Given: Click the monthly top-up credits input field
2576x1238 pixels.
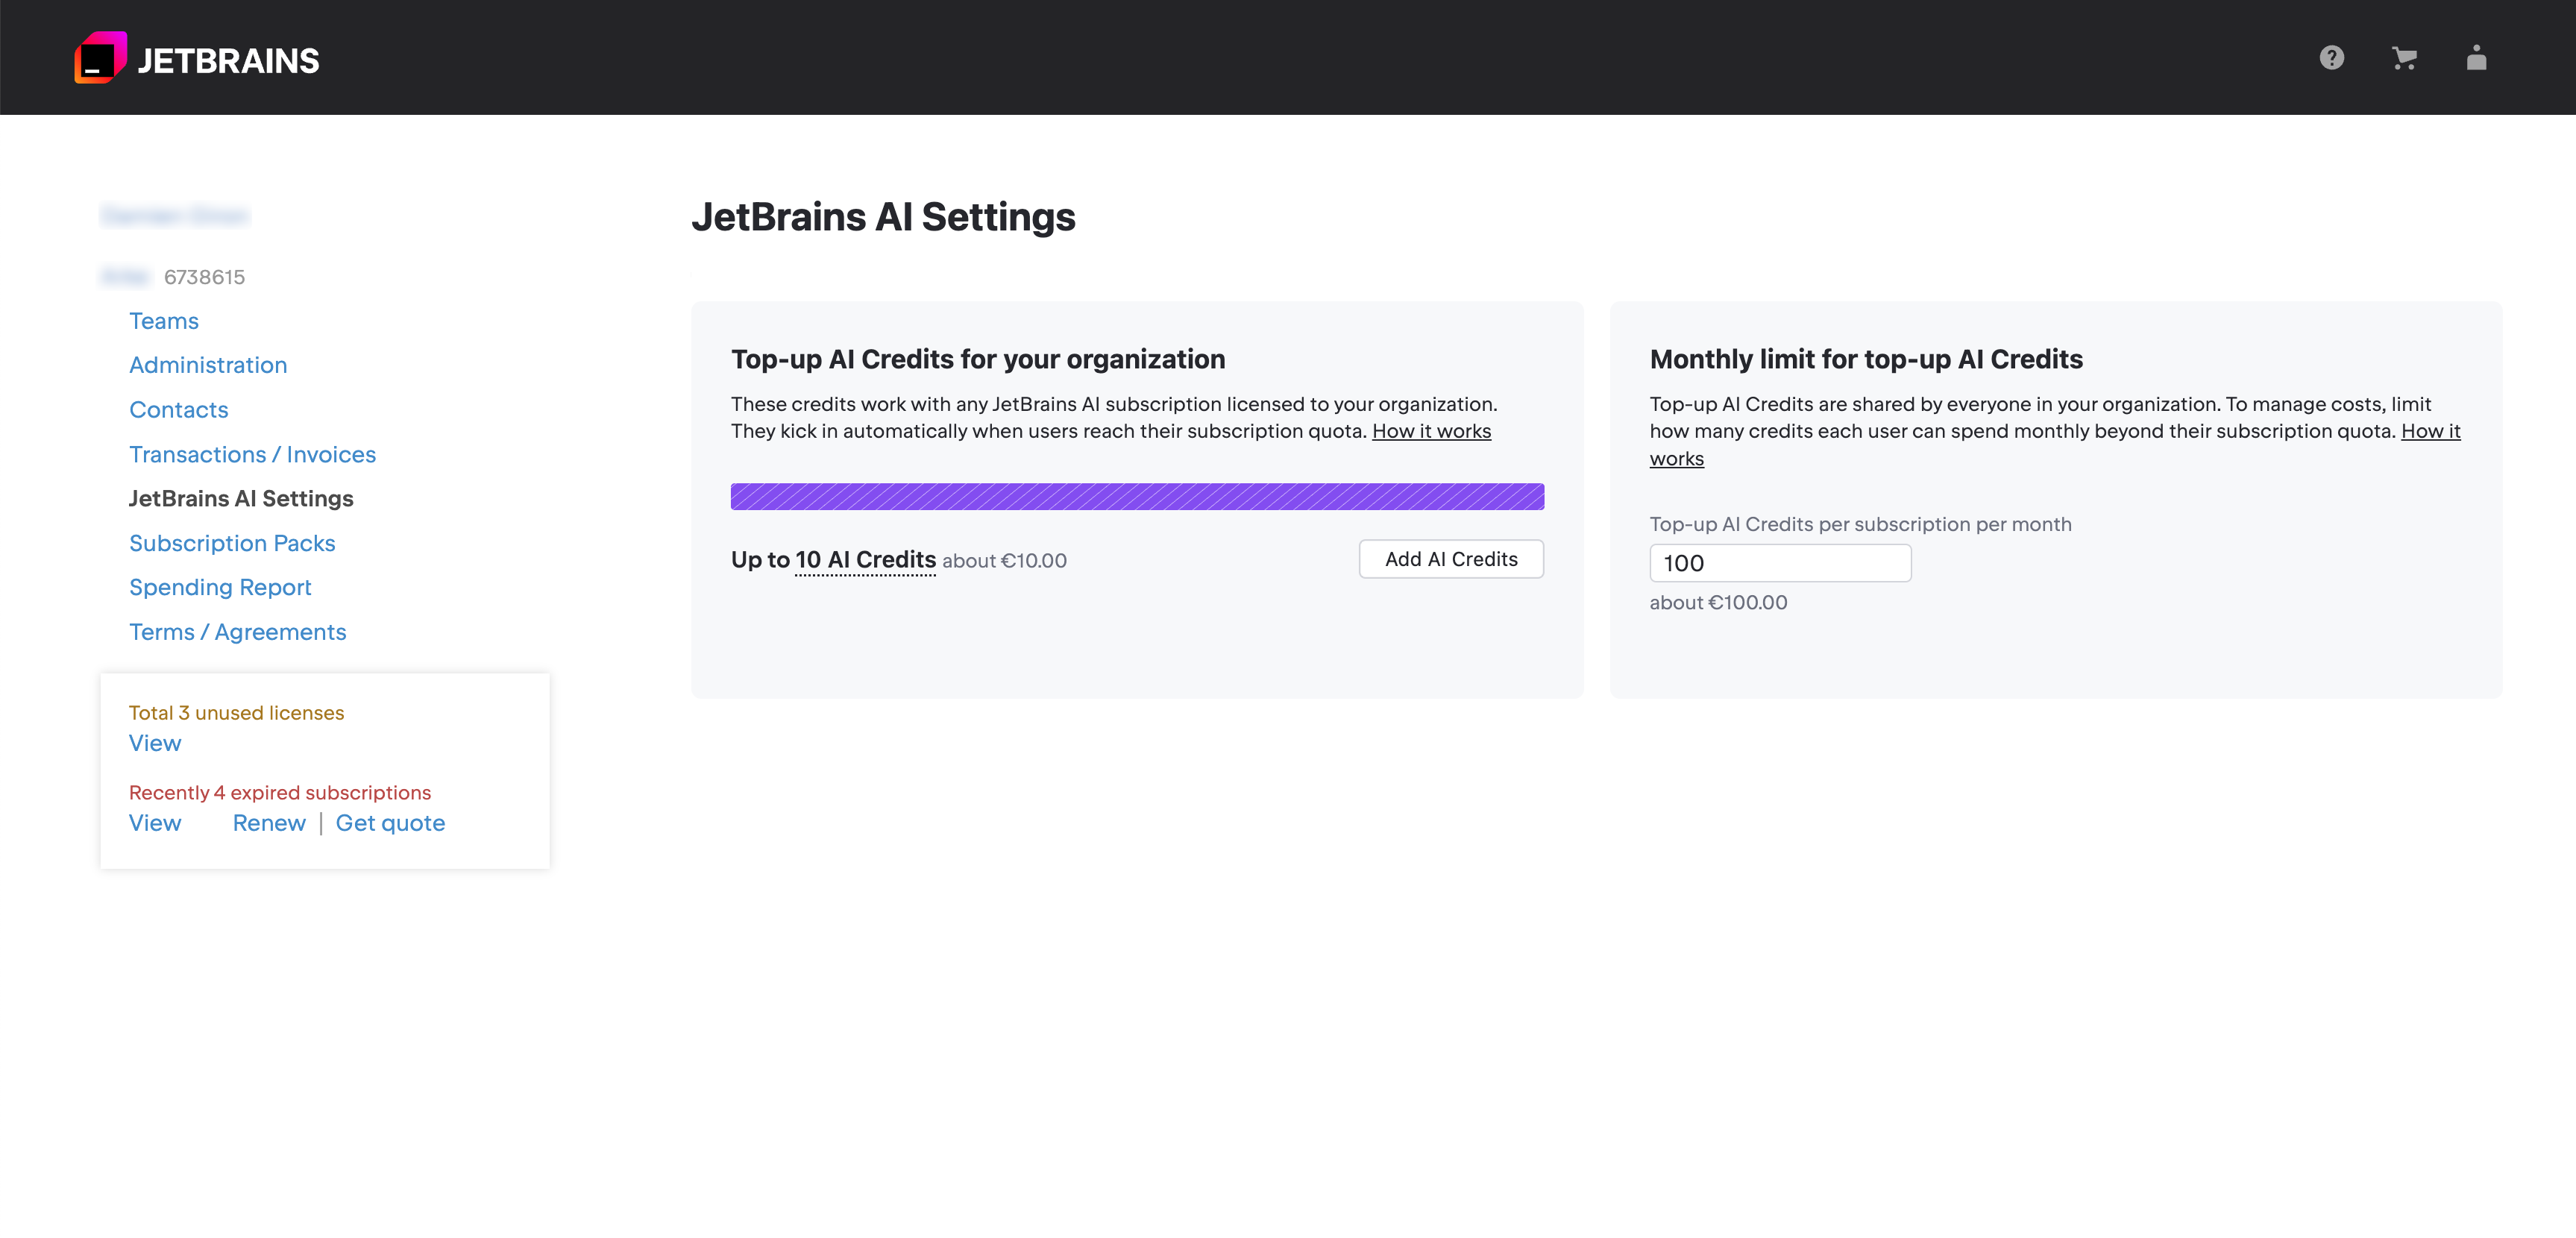Looking at the screenshot, I should (x=1779, y=563).
